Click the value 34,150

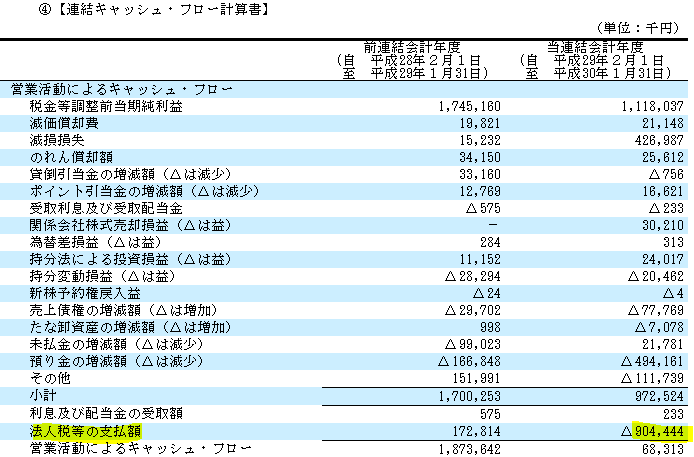coord(480,157)
